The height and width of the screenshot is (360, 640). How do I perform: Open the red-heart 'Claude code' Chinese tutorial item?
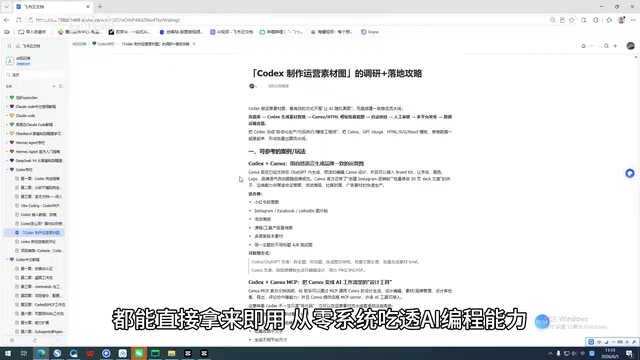tap(36, 107)
